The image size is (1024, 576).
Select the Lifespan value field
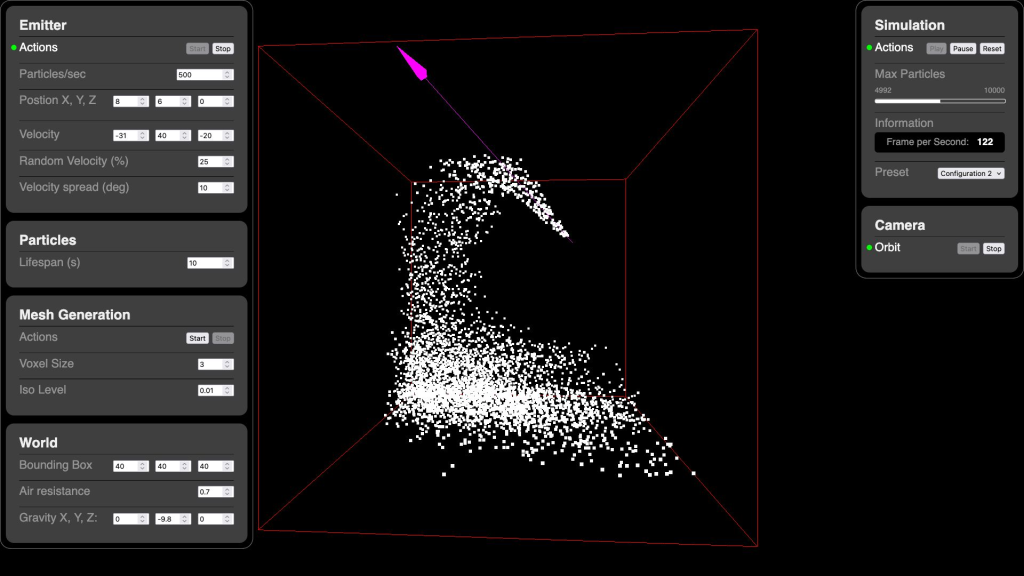(205, 263)
